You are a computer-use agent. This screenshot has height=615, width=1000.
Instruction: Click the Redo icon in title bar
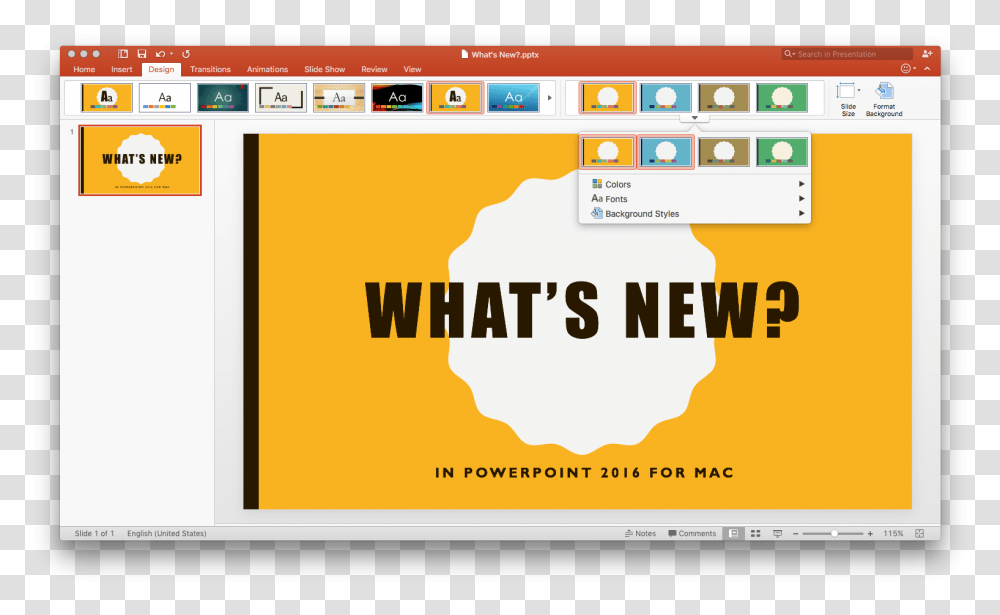pyautogui.click(x=186, y=54)
